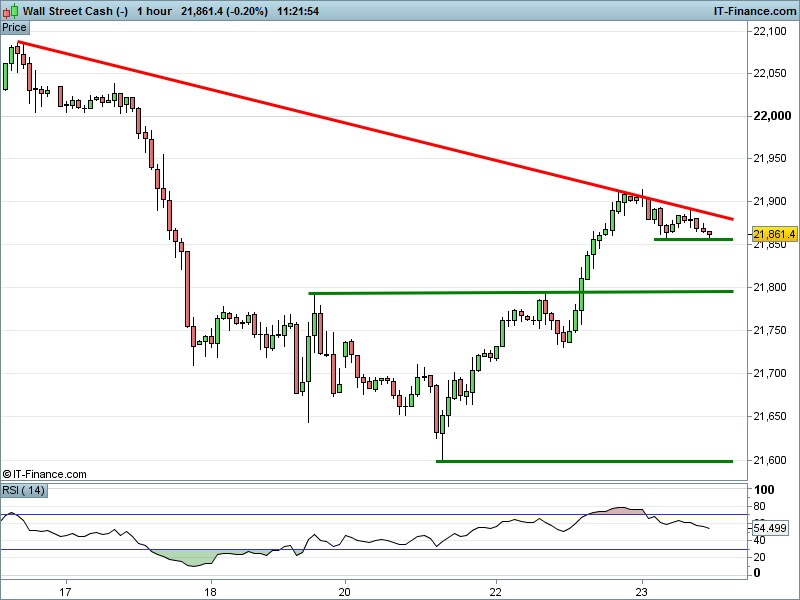Click the 'RSI ( 14)' indicator label

coord(23,490)
